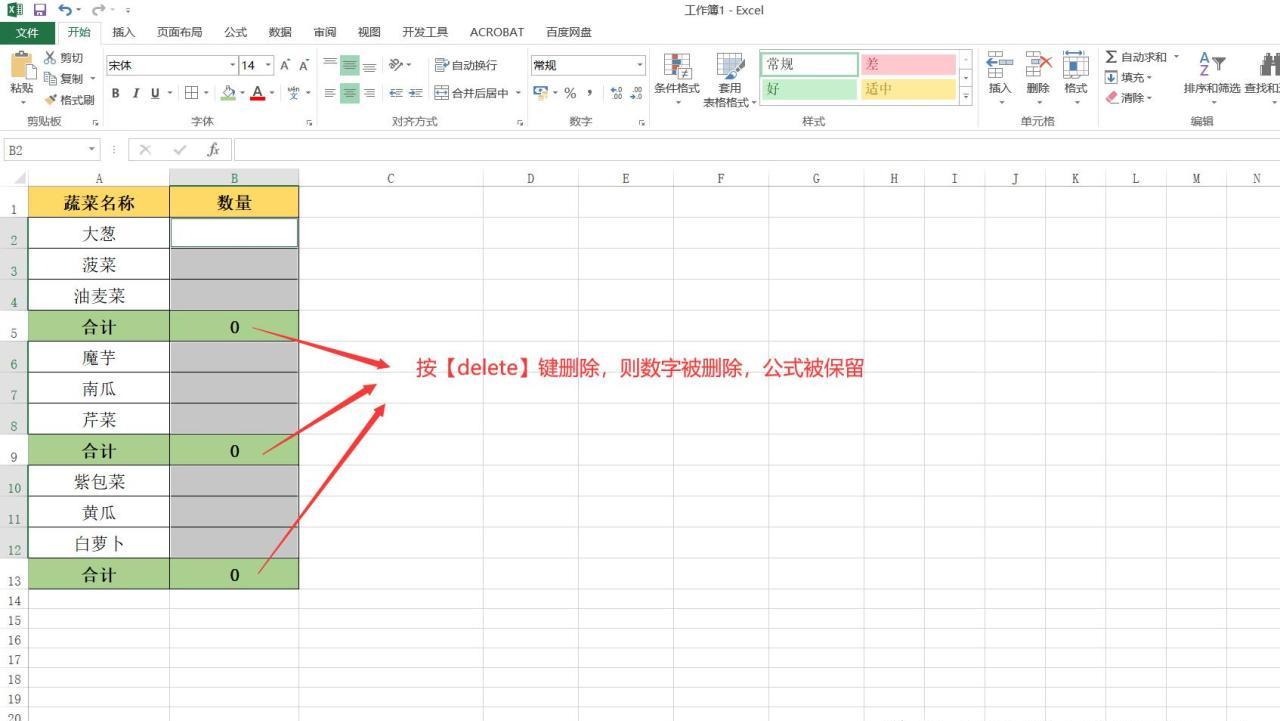Image resolution: width=1280 pixels, height=721 pixels.
Task: Apply the fill color paint bucket
Action: point(228,93)
